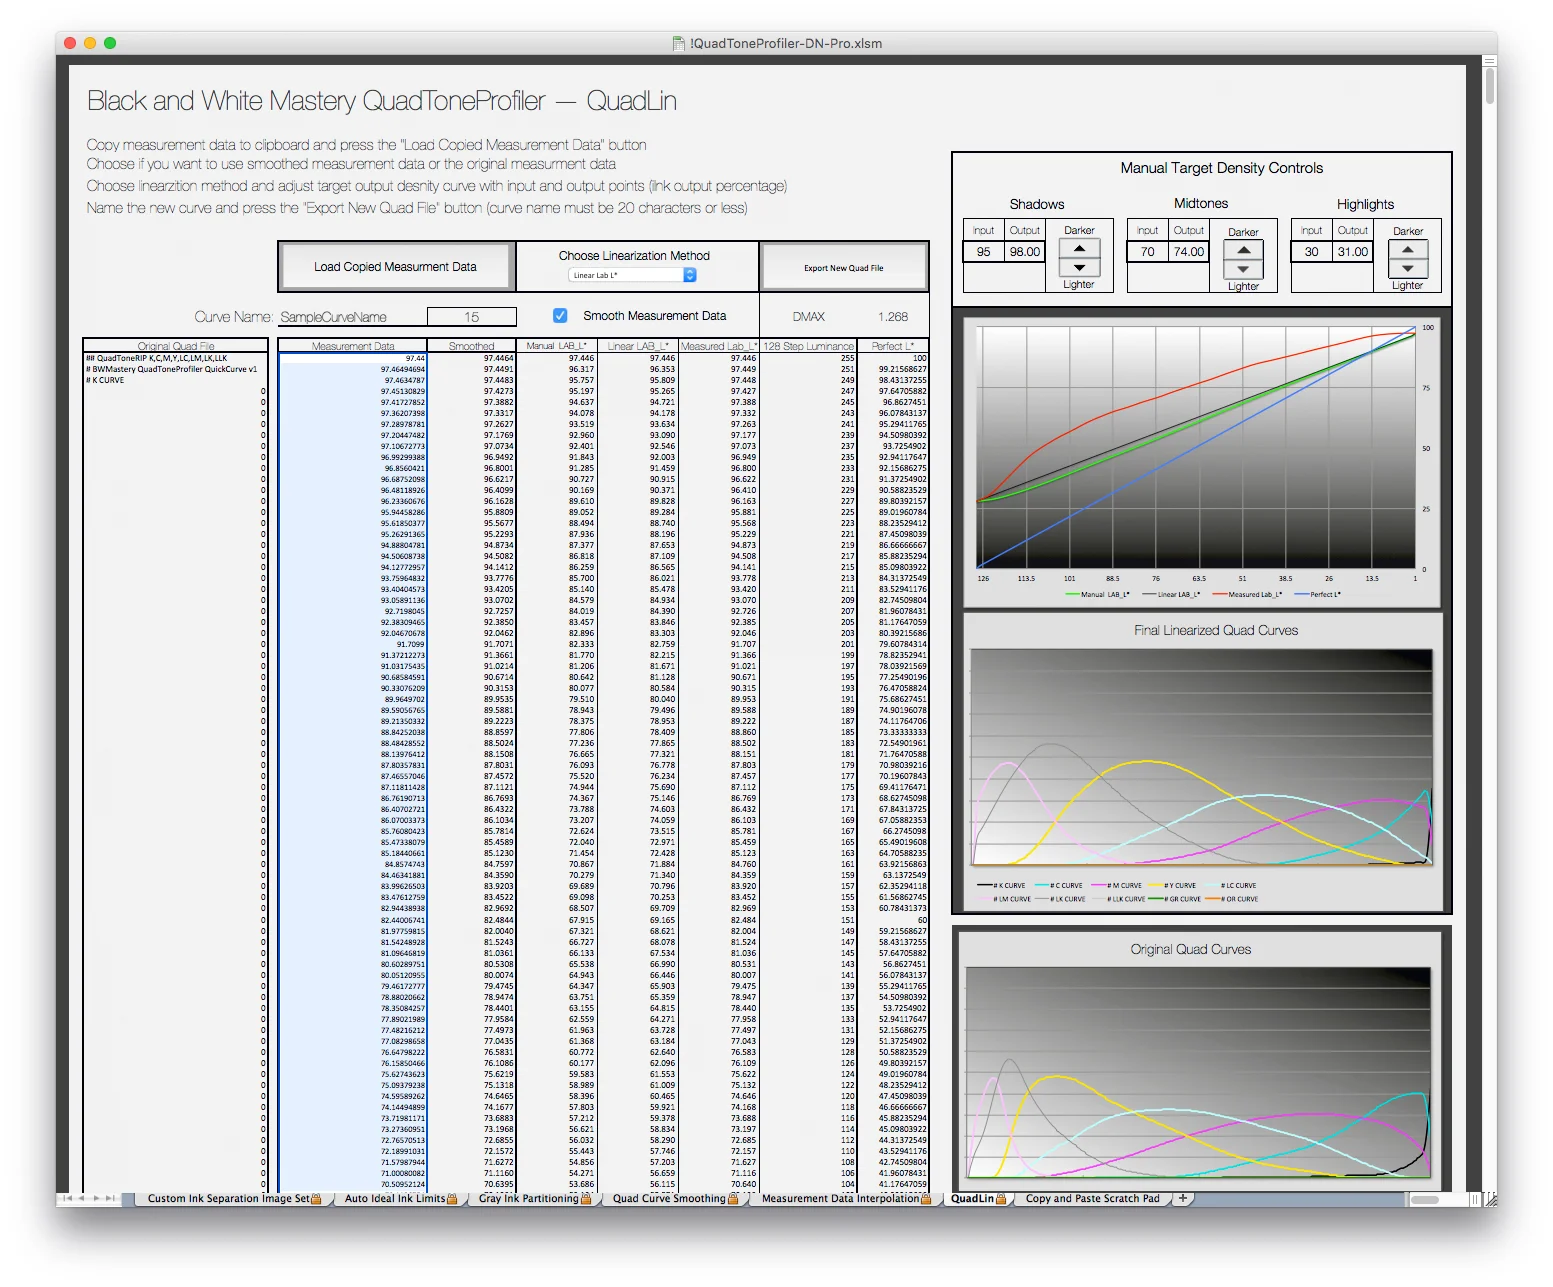This screenshot has height=1287, width=1553.
Task: Click the # C CURVE legend entry
Action: click(1060, 885)
